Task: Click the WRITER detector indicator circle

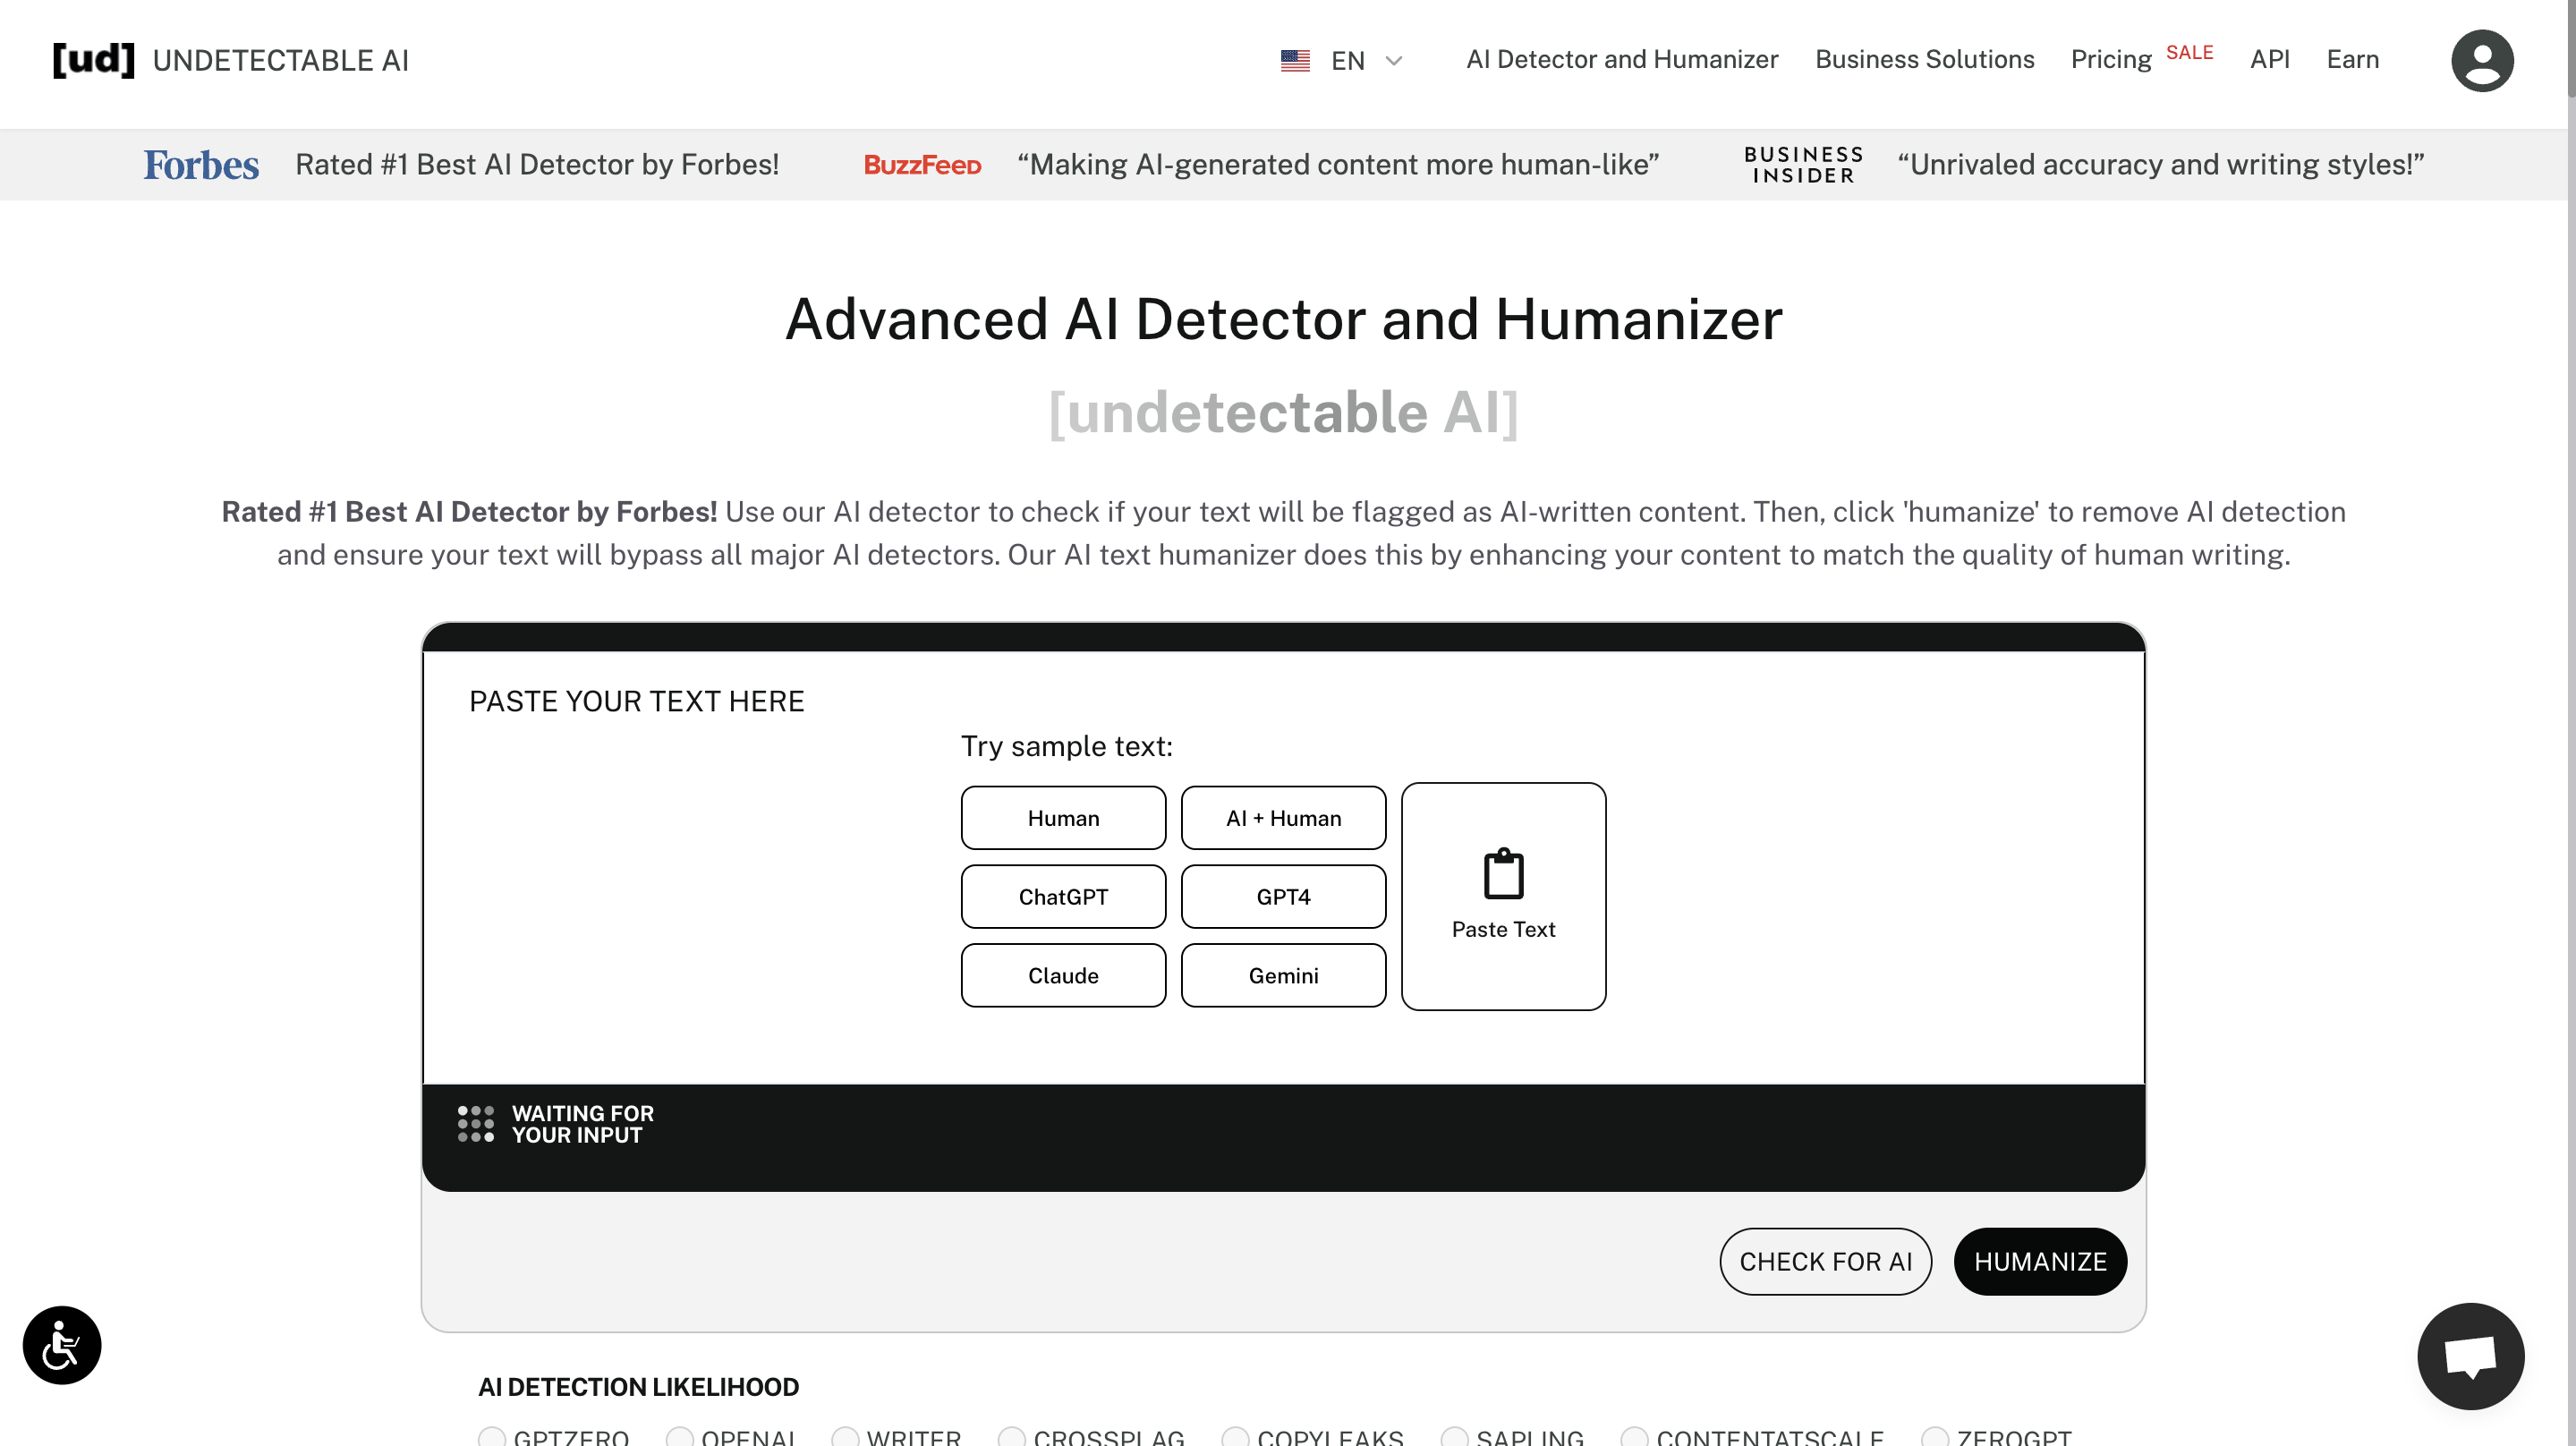Action: click(845, 1436)
